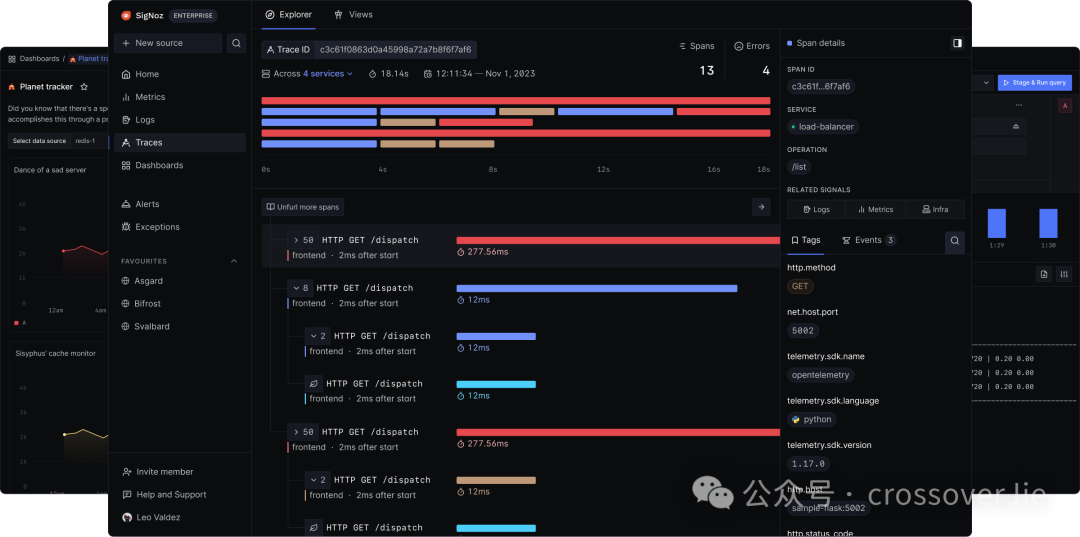Select the blue 8-span duration bar

tap(596, 288)
